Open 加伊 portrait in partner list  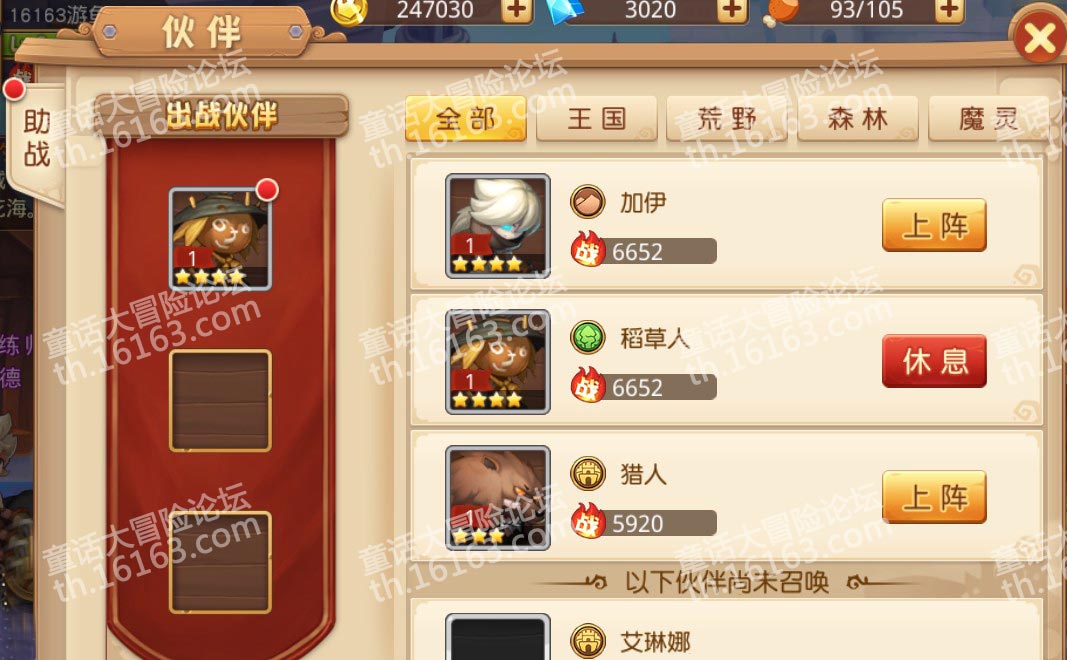(497, 226)
